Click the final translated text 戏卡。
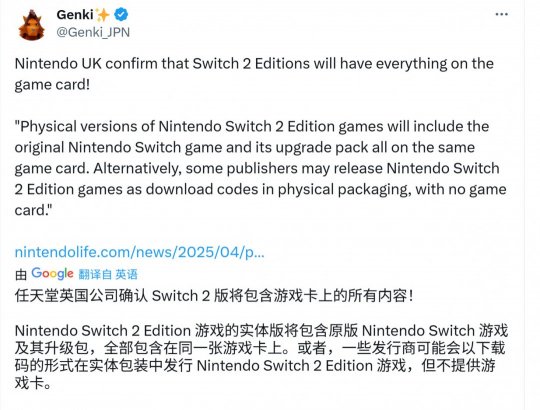This screenshot has width=540, height=410. pyautogui.click(x=33, y=383)
